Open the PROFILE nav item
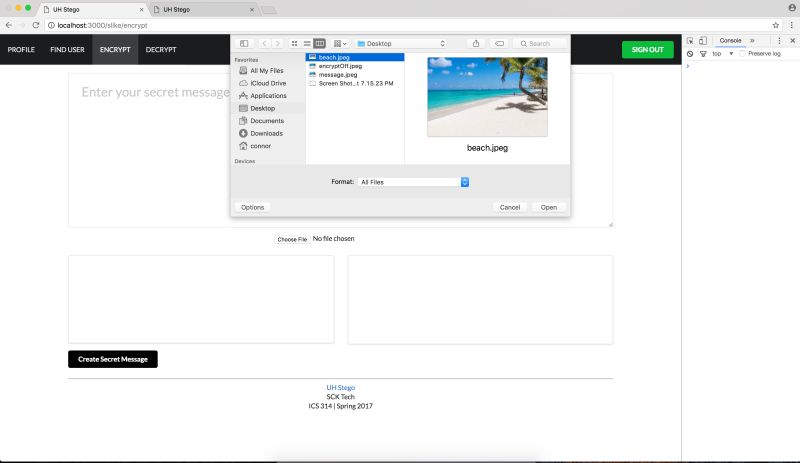The width and height of the screenshot is (800, 463). coord(21,50)
